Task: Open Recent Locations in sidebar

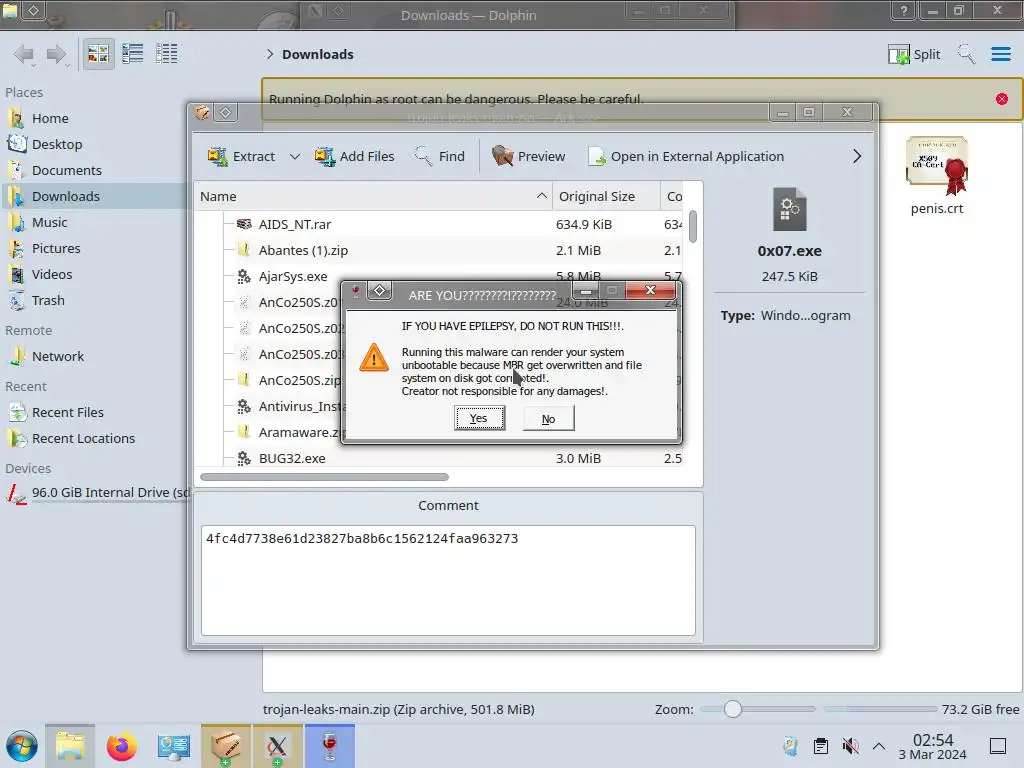Action: (95, 439)
